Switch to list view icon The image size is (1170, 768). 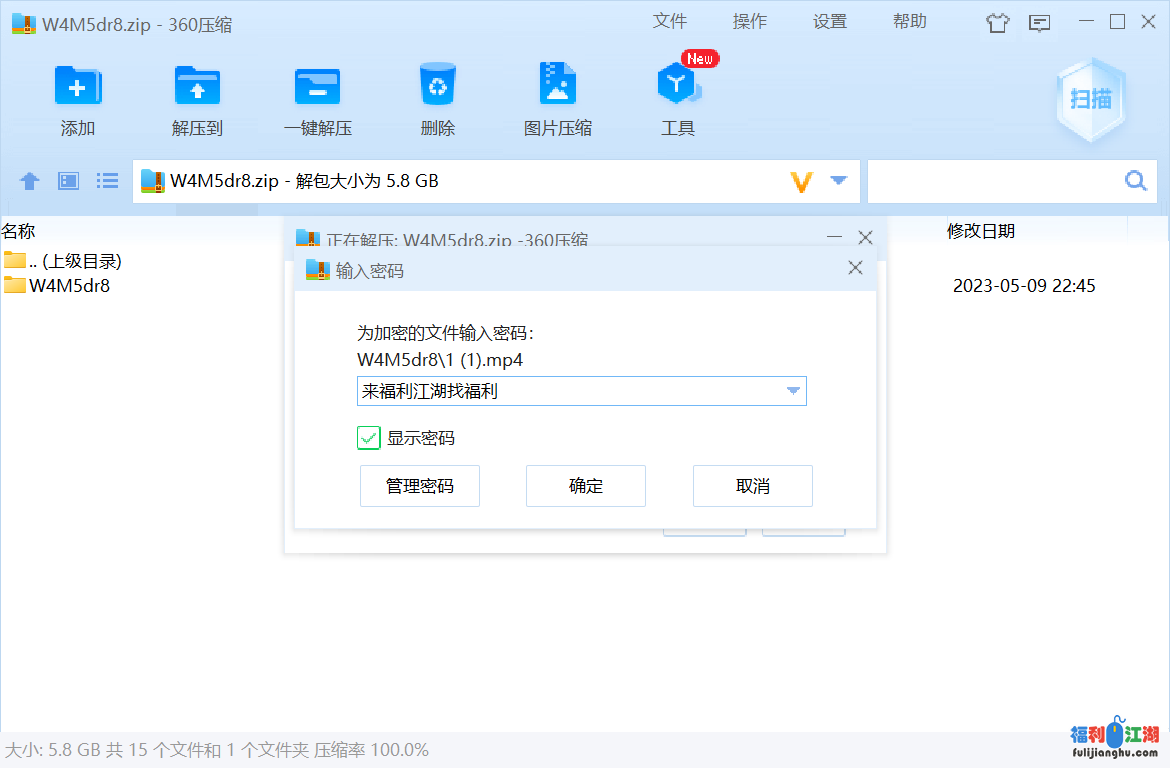107,181
